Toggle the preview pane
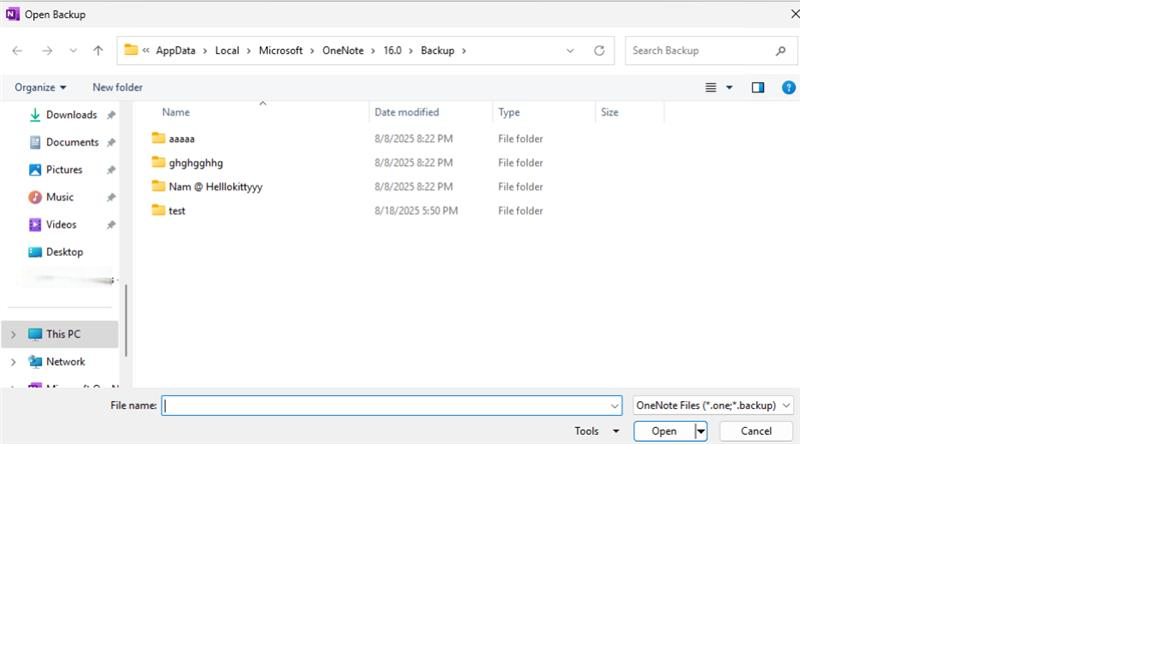Screen dimensions: 1152x648 (x=758, y=87)
